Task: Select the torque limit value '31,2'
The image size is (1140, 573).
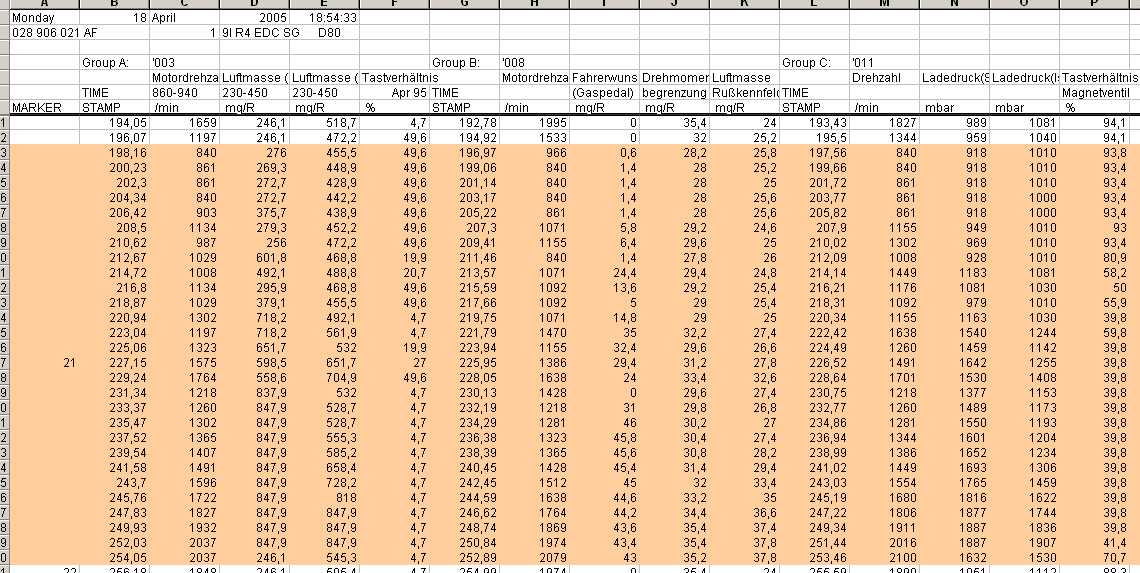Action: (x=673, y=362)
